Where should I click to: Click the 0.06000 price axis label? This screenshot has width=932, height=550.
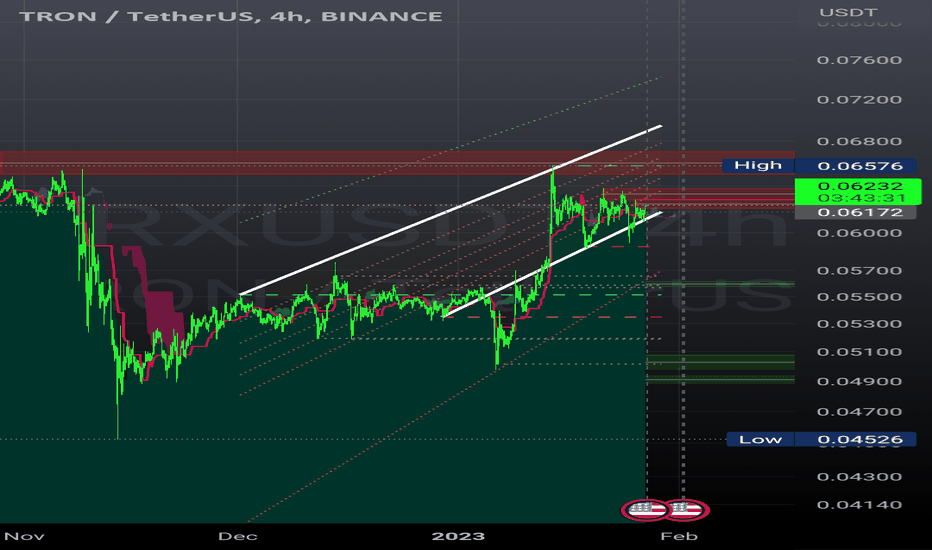coord(859,232)
